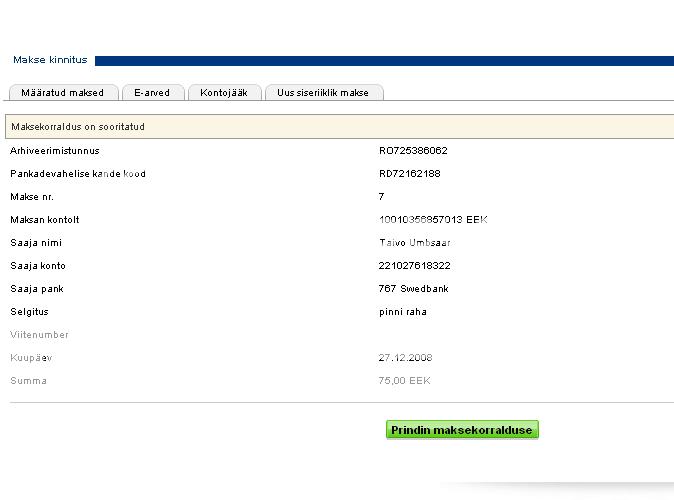Select archive ID value RO725386062
Viewport: 674px width, 500px height.
[x=412, y=151]
